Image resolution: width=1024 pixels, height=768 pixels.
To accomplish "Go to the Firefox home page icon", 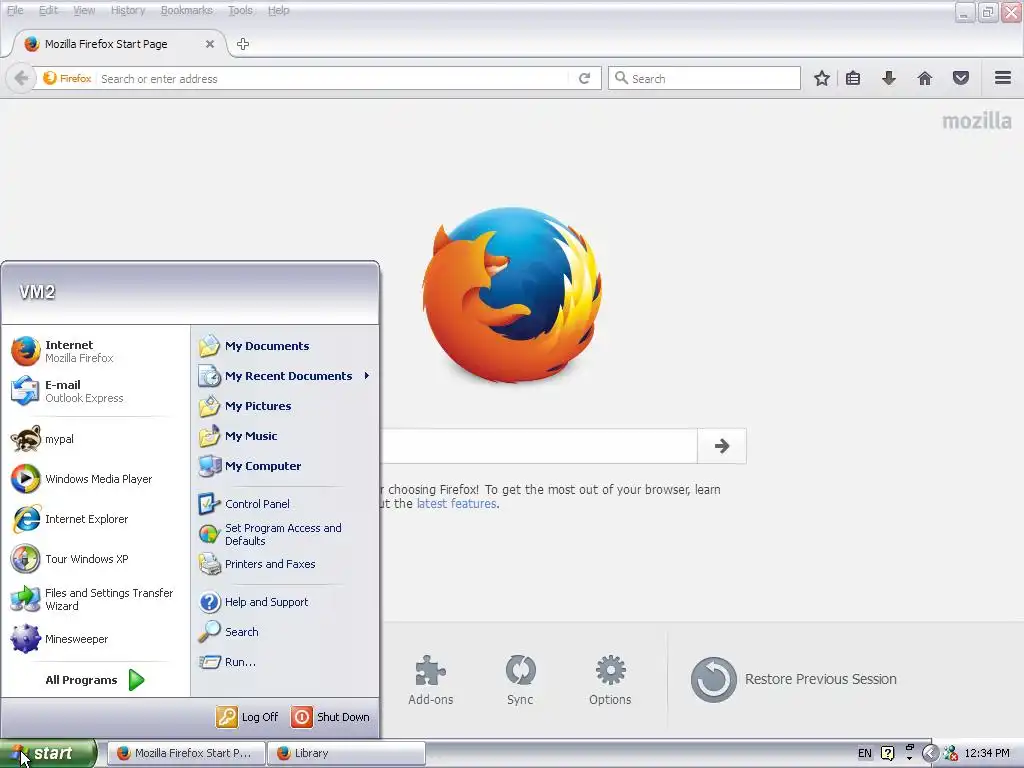I will click(x=925, y=78).
